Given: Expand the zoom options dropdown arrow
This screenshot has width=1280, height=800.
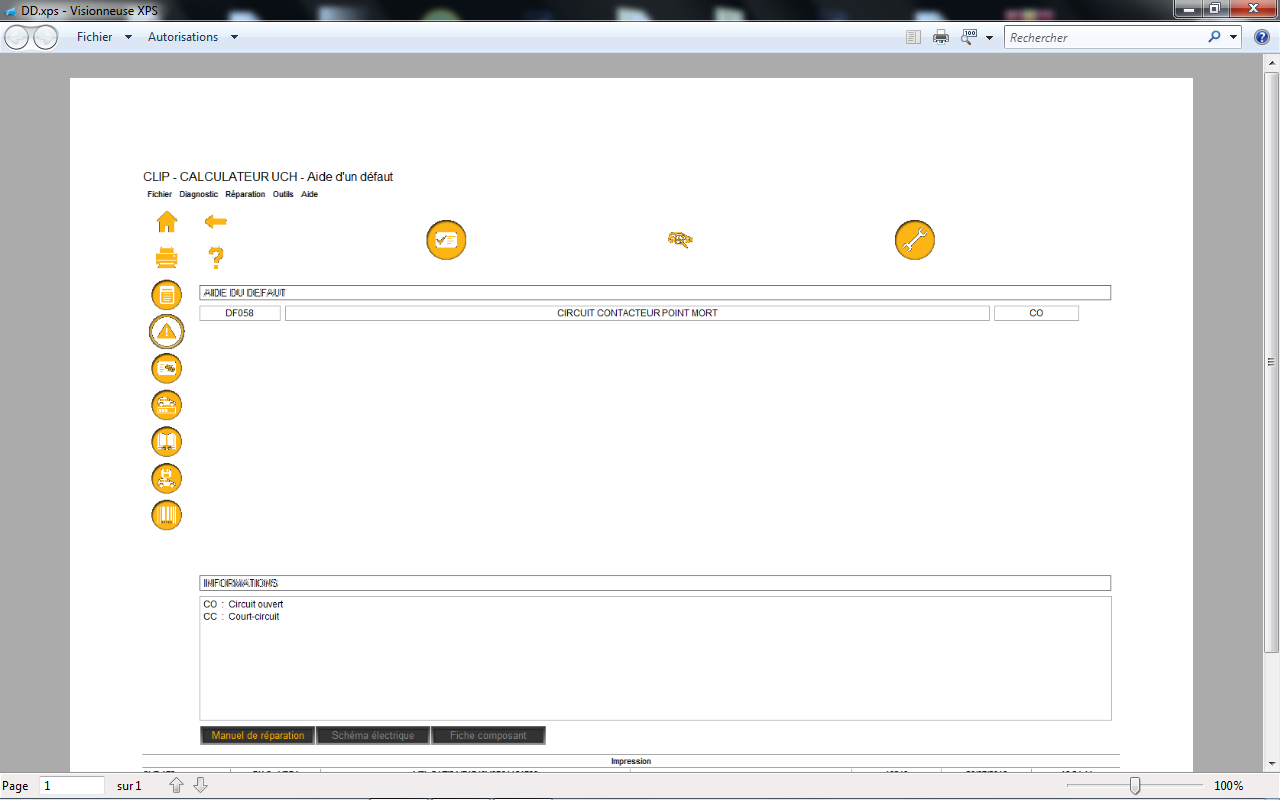Looking at the screenshot, I should (989, 37).
